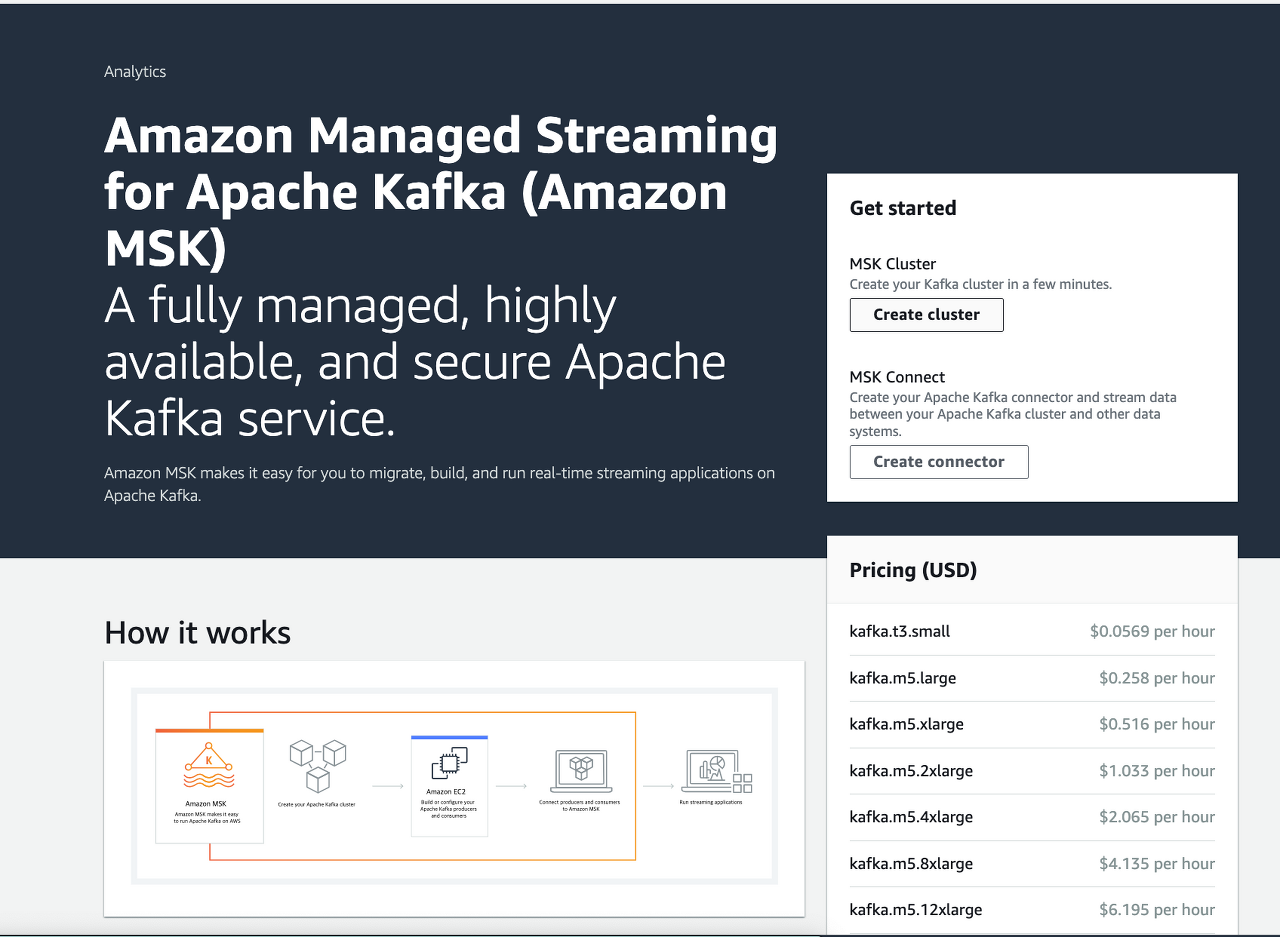The height and width of the screenshot is (937, 1280).
Task: Click the $0.516 per hour price
Action: (1157, 724)
